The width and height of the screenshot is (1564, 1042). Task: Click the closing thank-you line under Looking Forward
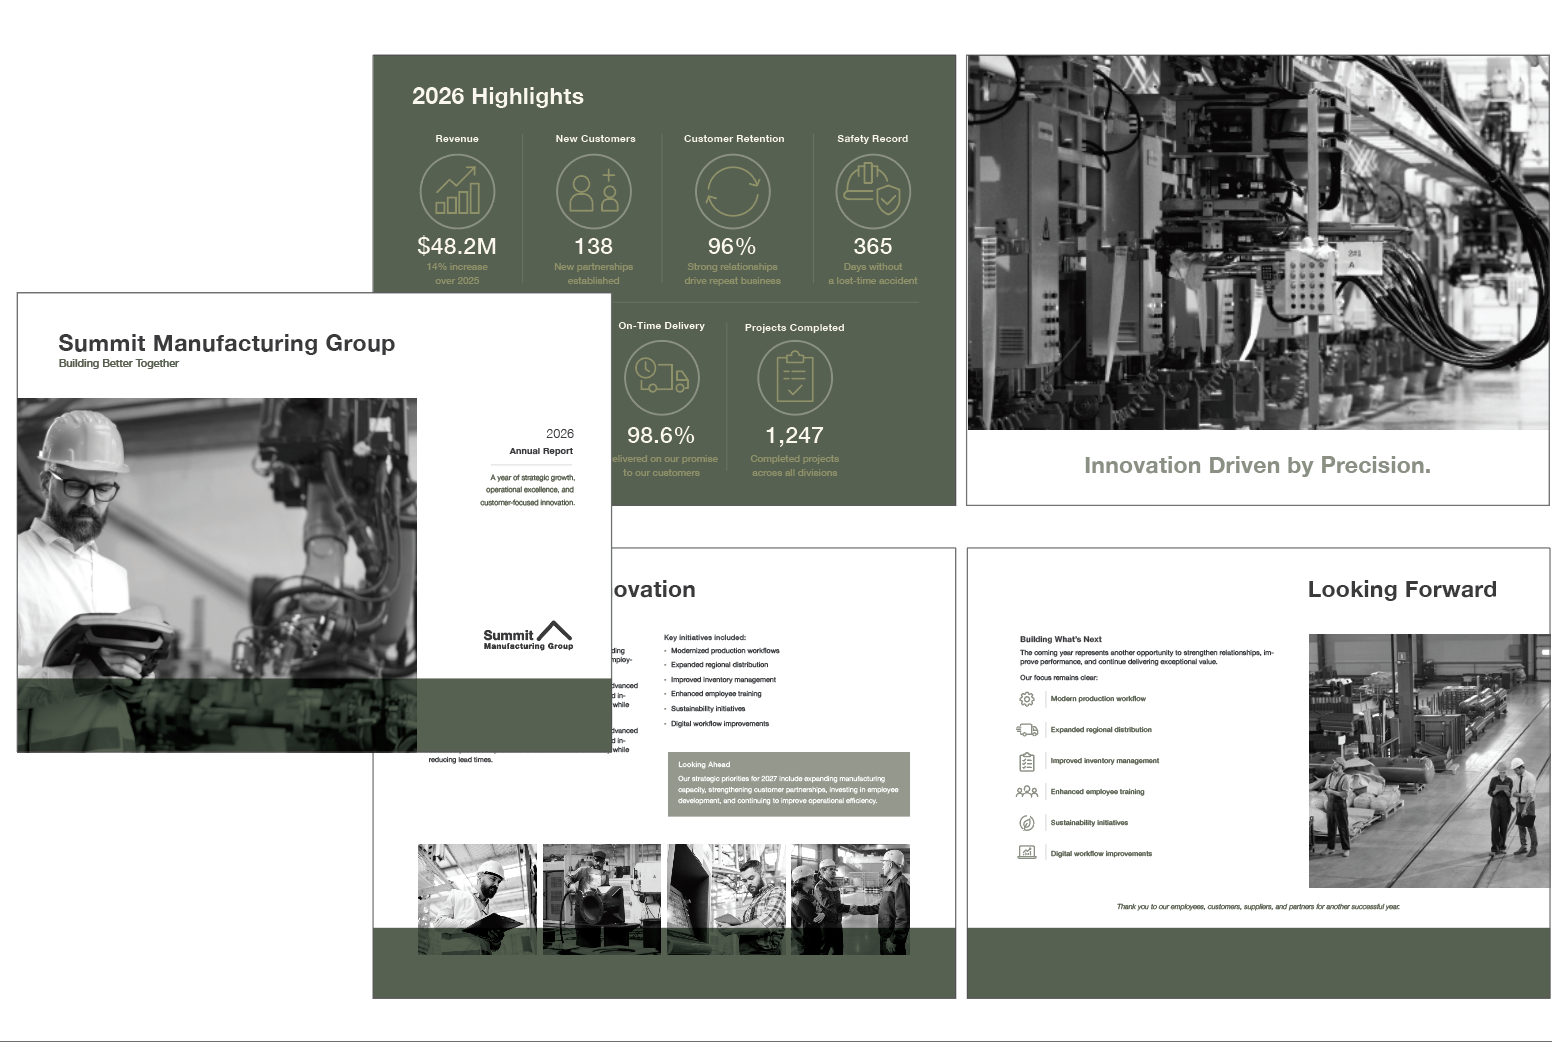[x=1258, y=907]
